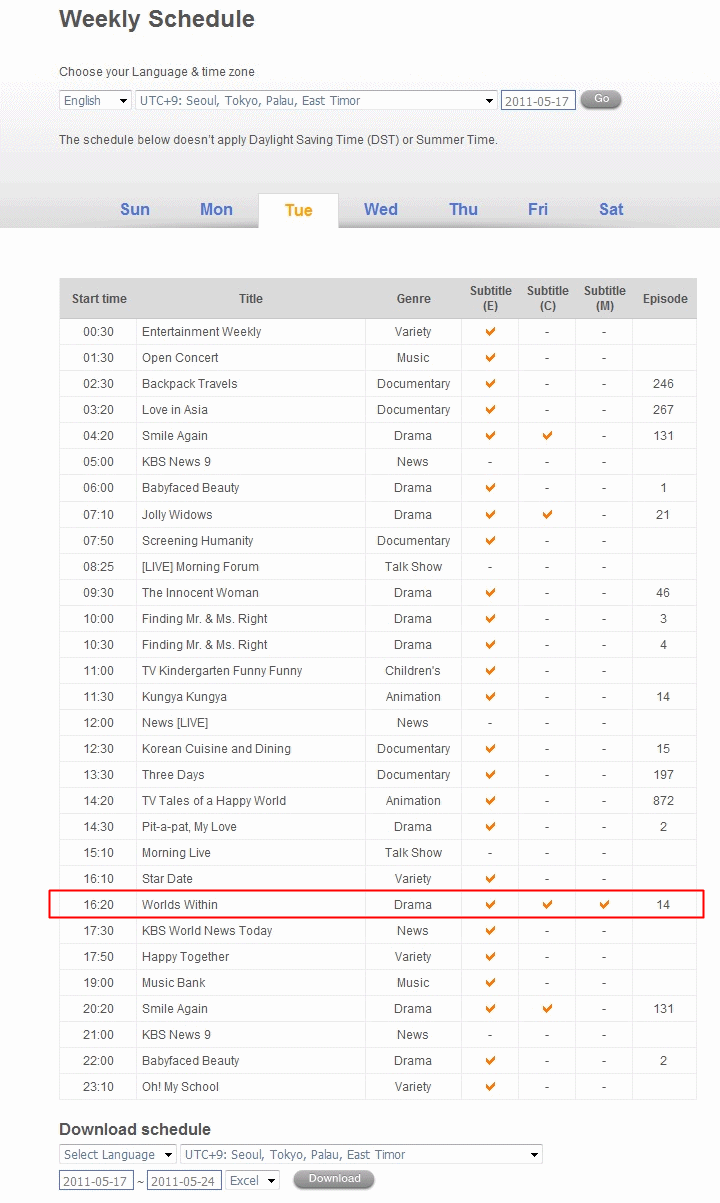Click the Subtitle (E) checkmark for Happy Together

(490, 956)
